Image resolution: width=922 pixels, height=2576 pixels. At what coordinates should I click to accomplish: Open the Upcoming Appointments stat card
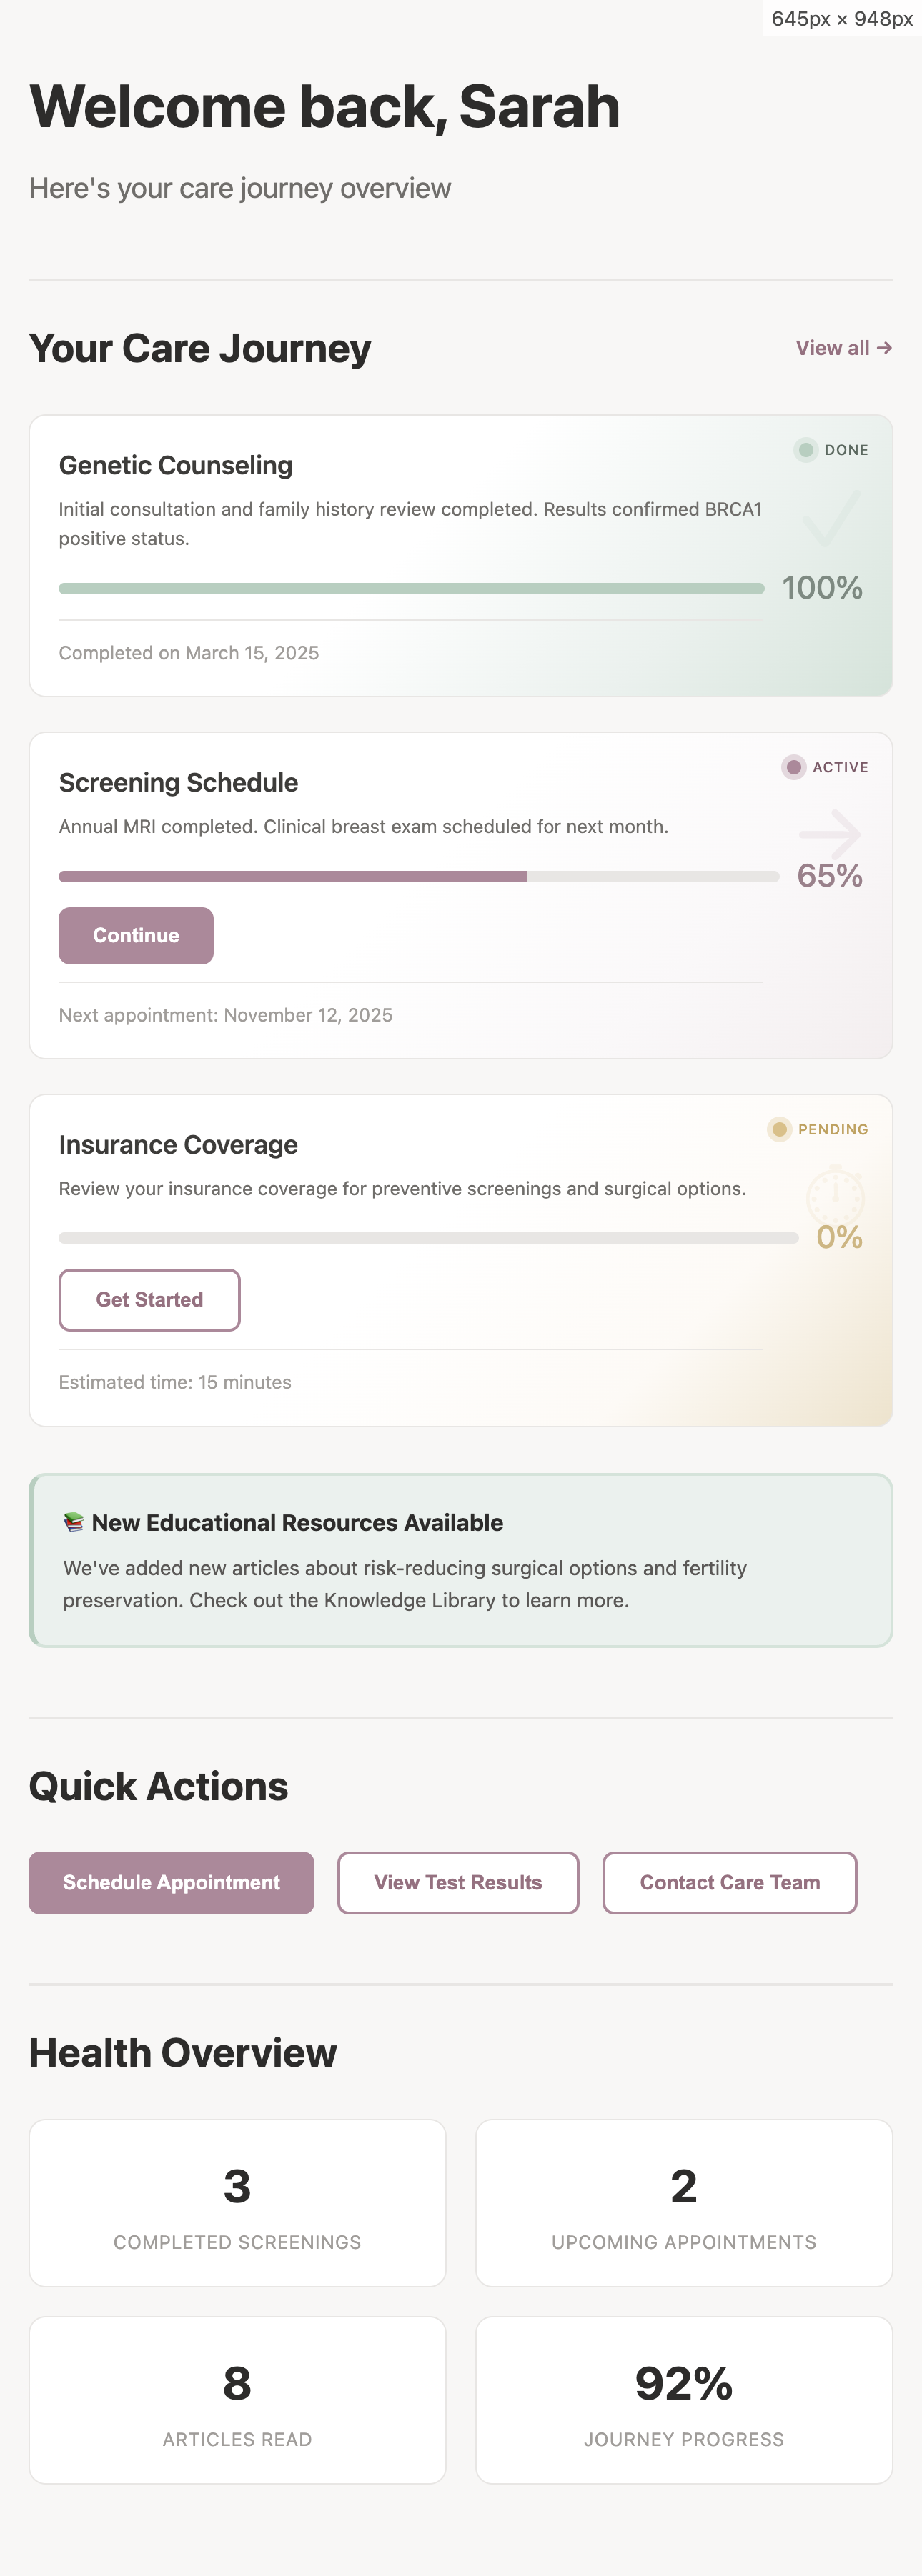tap(684, 2203)
